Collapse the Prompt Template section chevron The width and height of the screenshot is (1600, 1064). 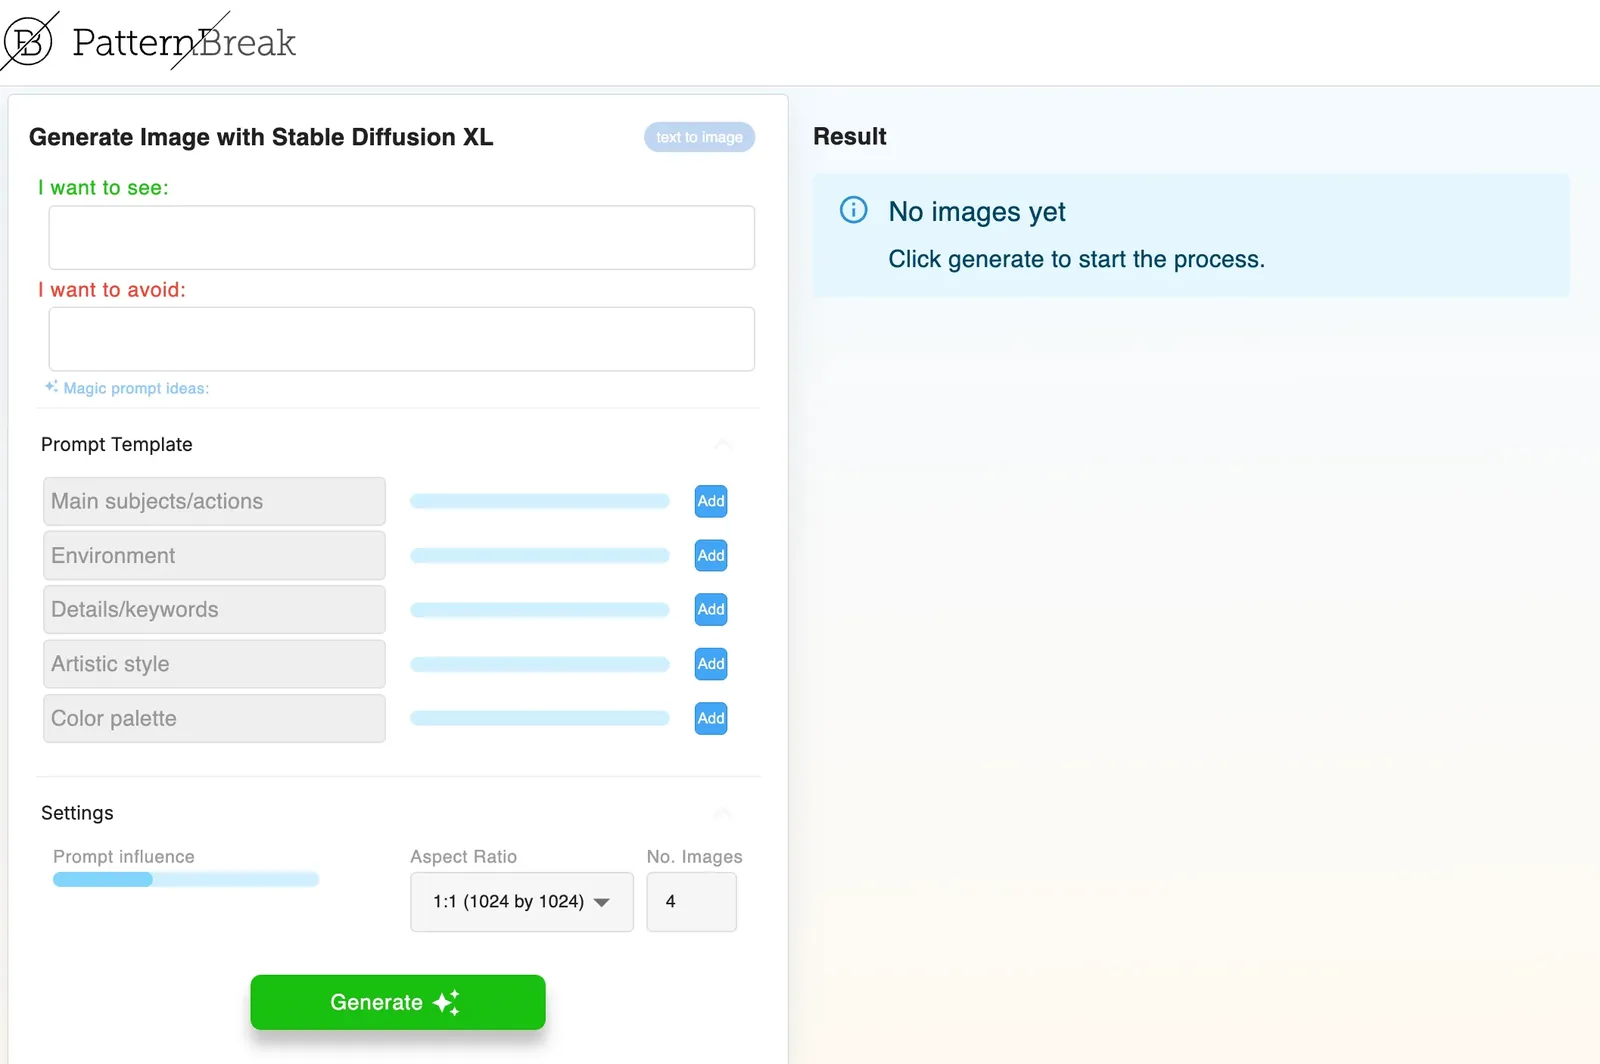(722, 444)
